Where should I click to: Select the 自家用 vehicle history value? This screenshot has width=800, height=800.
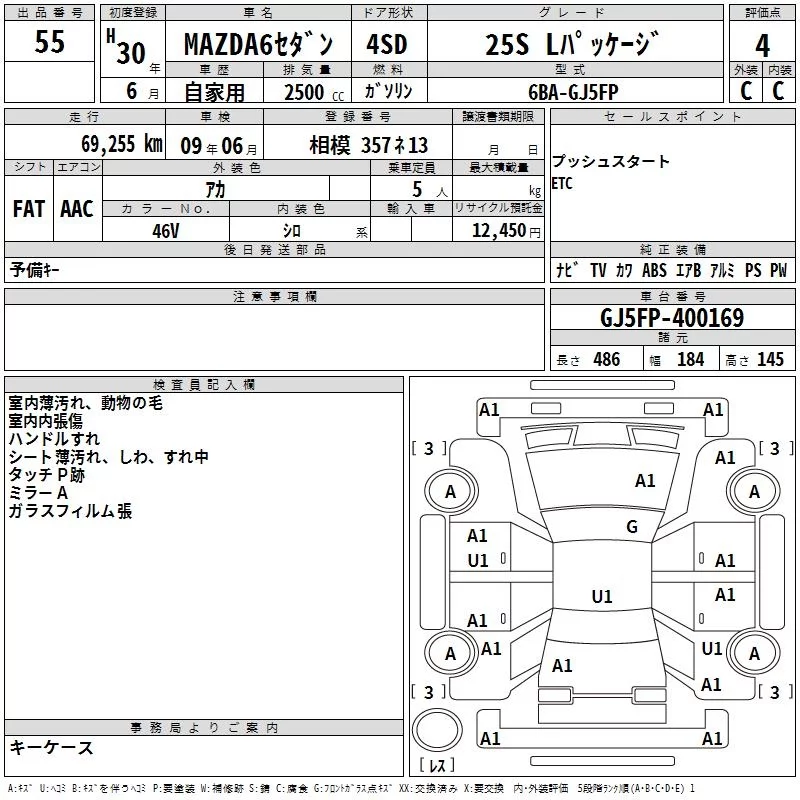click(214, 92)
